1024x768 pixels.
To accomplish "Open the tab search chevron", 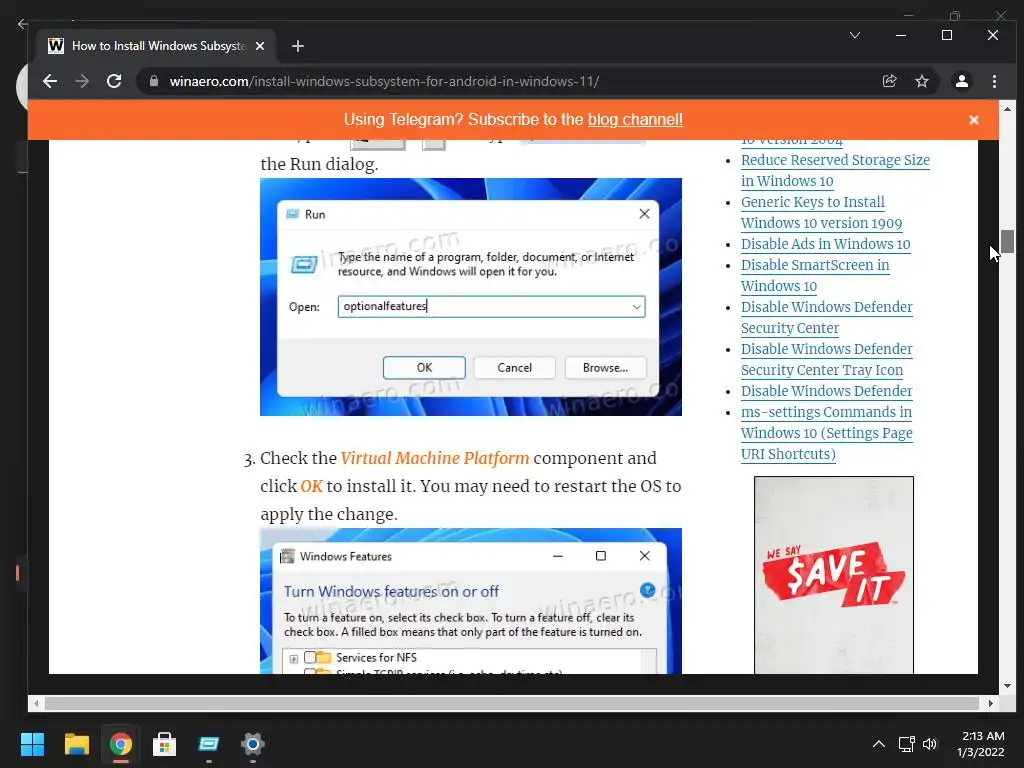I will tap(855, 35).
